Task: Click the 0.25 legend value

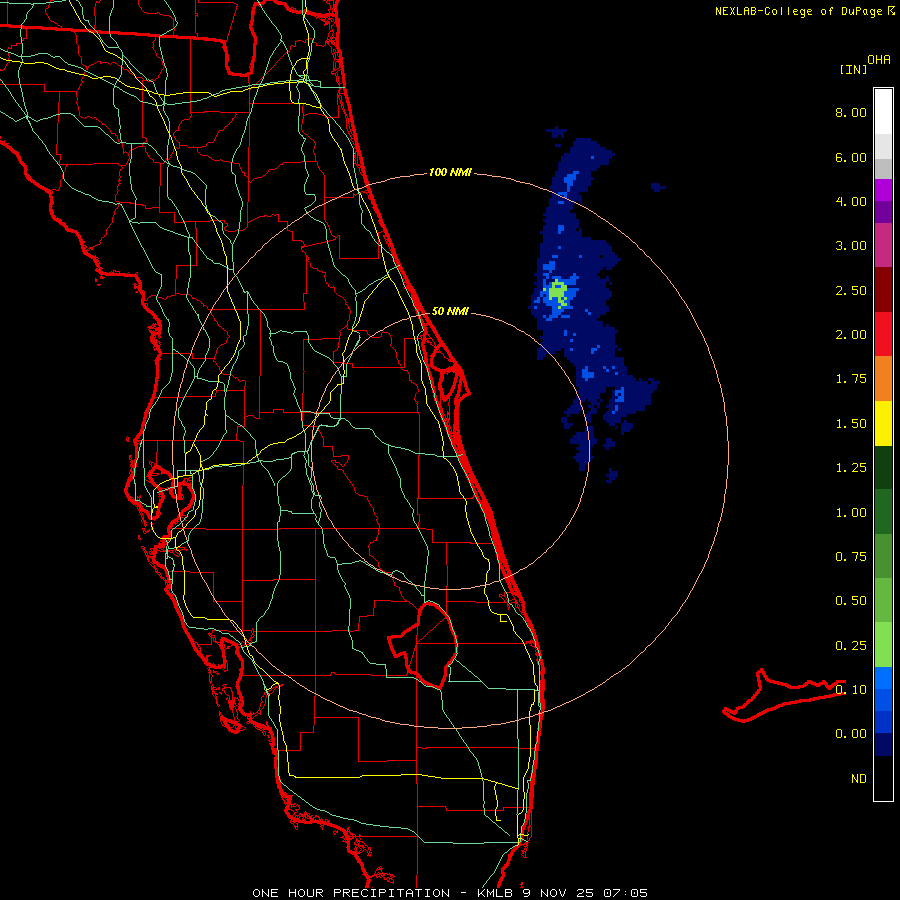Action: [x=851, y=646]
